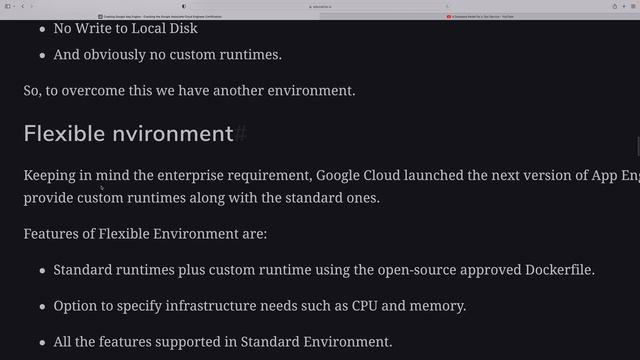Add a new tab with the plus icon
Viewport: 640px width, 360px height.
click(x=624, y=6)
